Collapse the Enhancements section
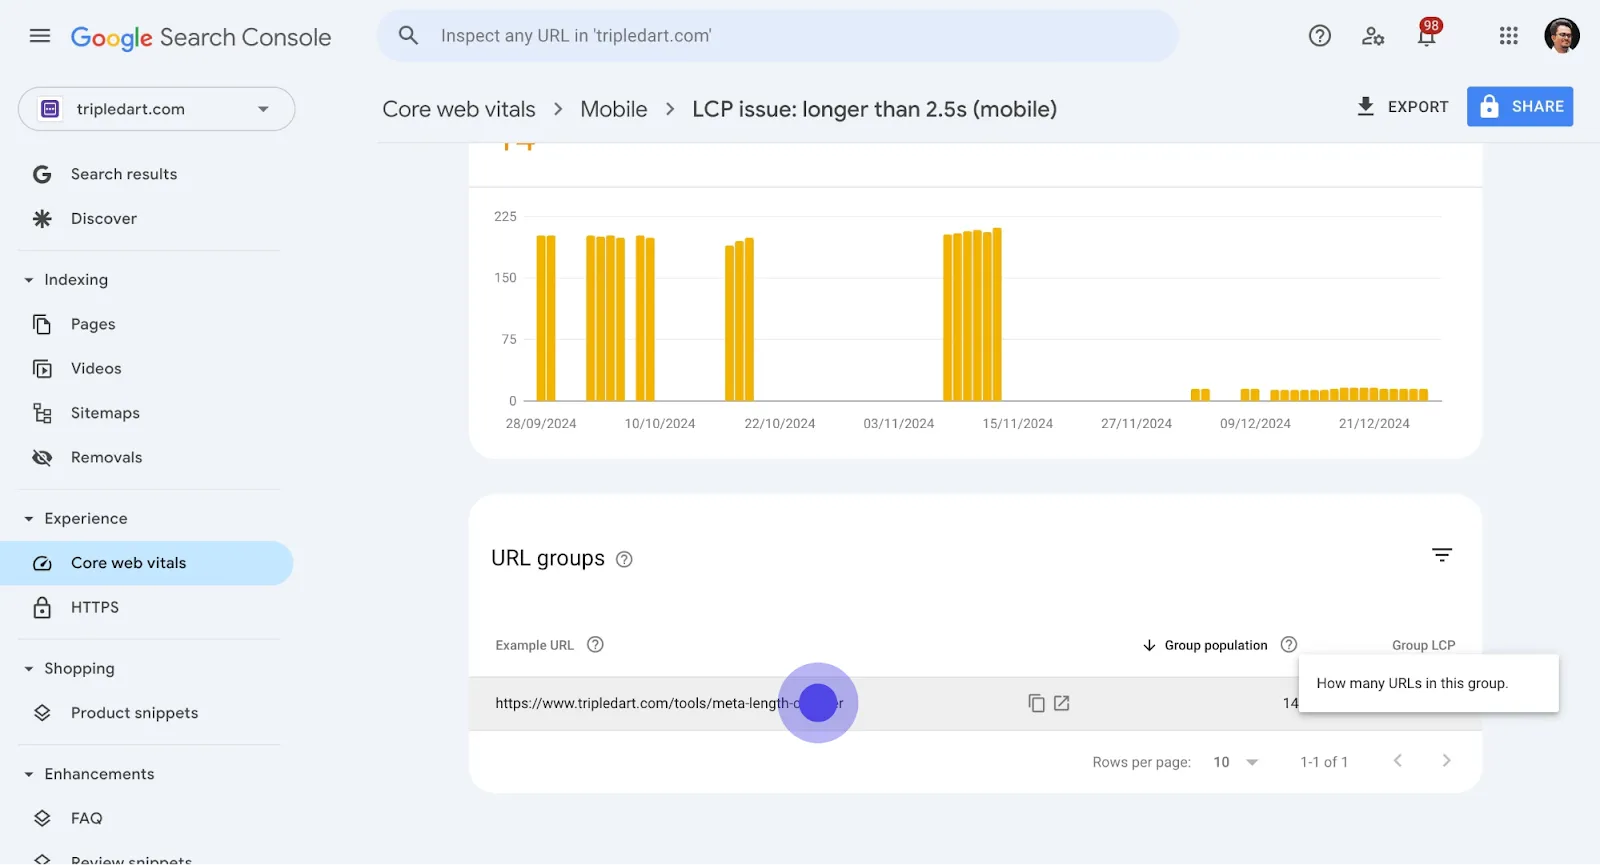Viewport: 1600px width, 865px height. (90, 774)
